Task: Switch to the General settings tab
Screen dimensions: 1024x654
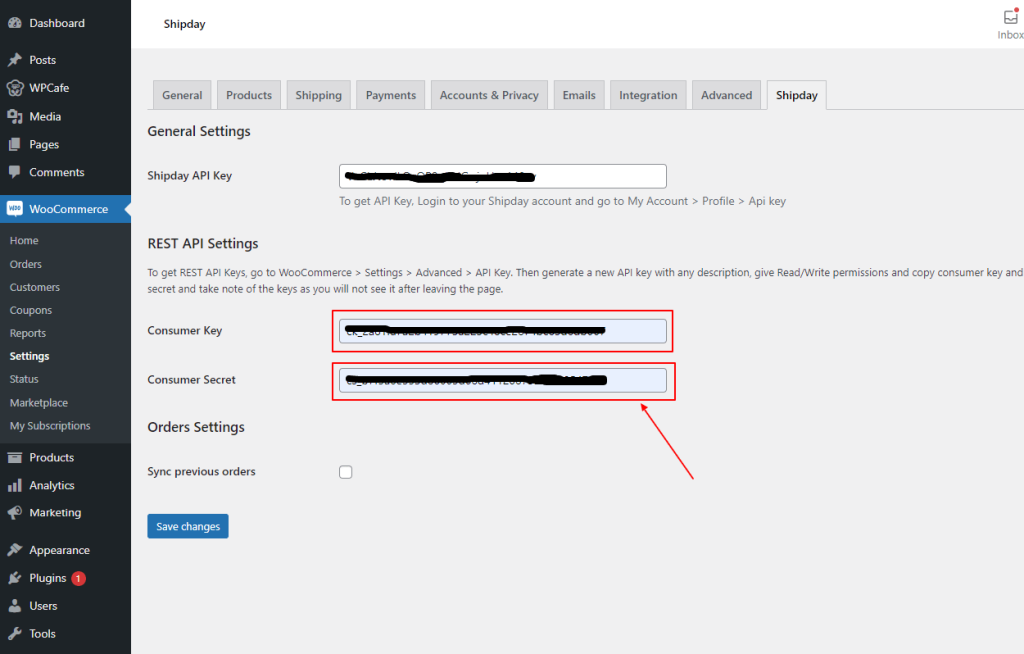Action: click(182, 95)
